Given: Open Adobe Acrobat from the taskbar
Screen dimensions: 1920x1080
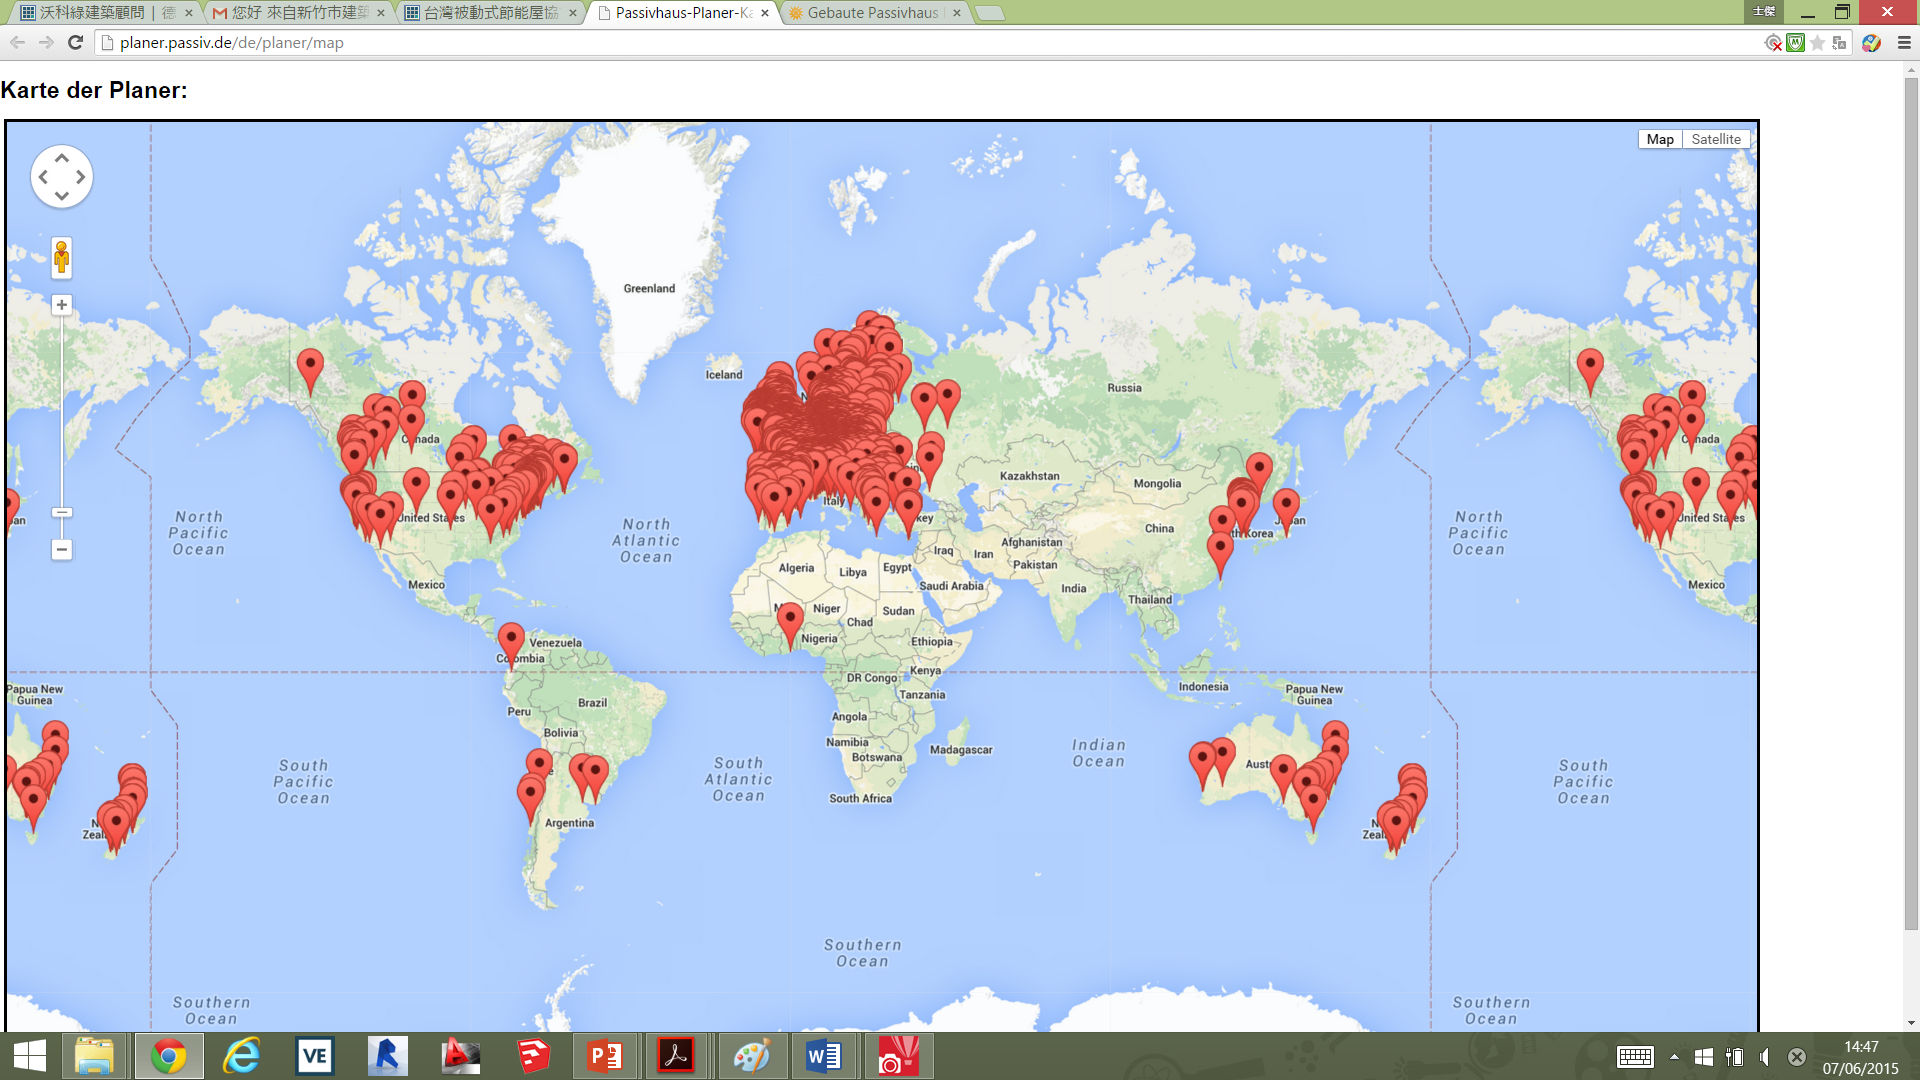Looking at the screenshot, I should click(x=676, y=1056).
